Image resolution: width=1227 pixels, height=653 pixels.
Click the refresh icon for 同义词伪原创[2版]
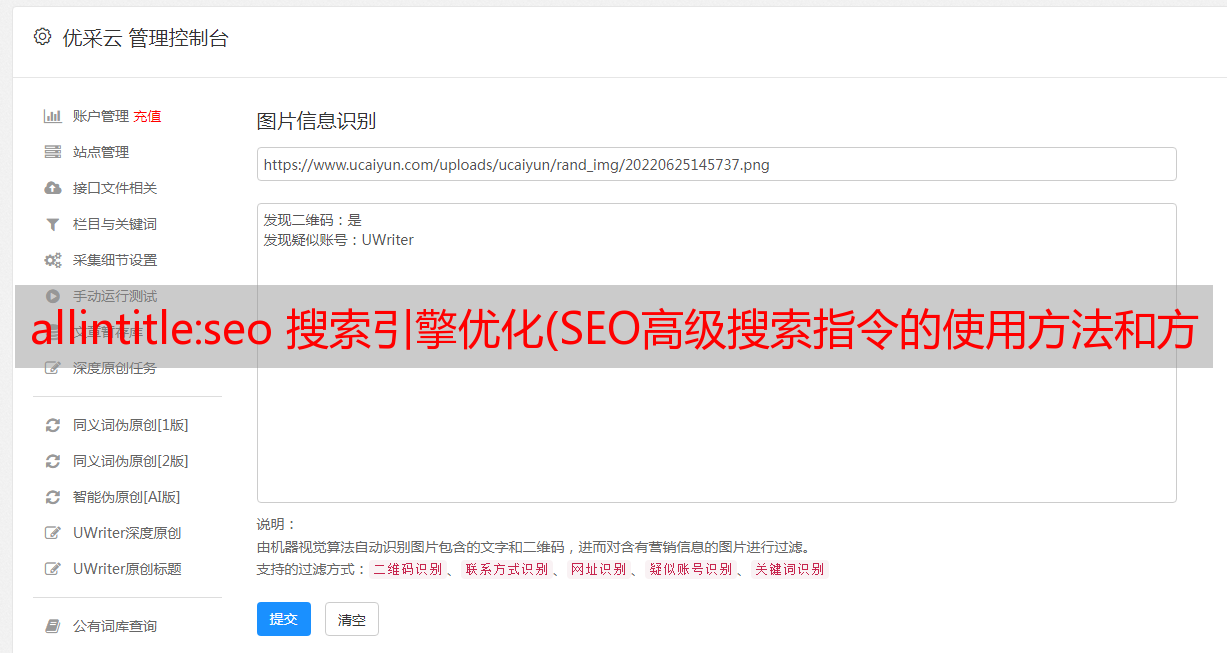click(53, 461)
